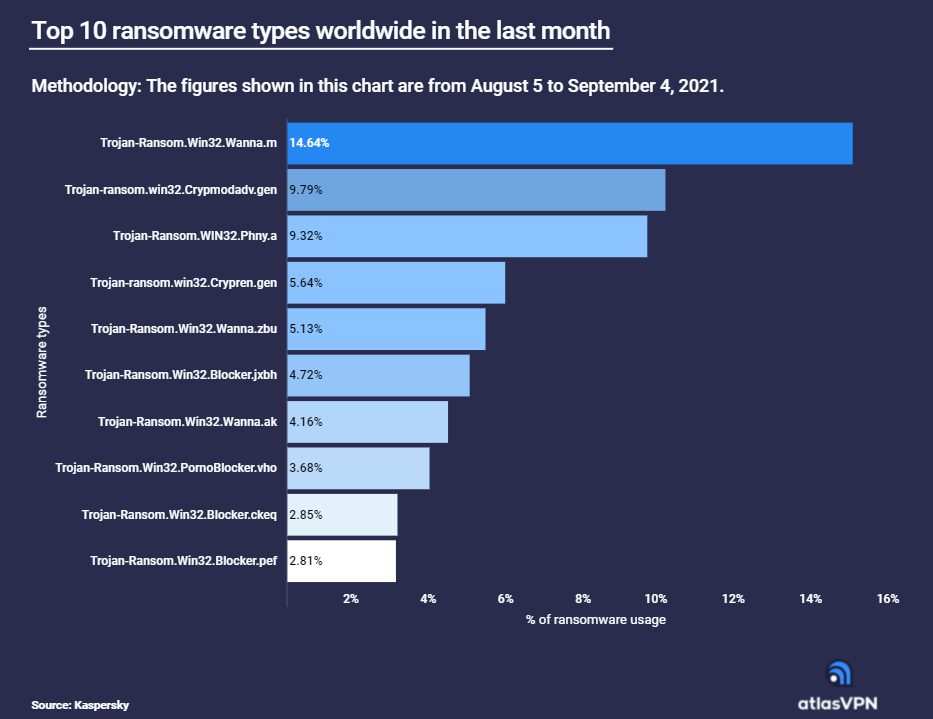Screen dimensions: 933x719
Task: Click the 'Ransomware types' vertical axis title
Action: click(x=42, y=362)
